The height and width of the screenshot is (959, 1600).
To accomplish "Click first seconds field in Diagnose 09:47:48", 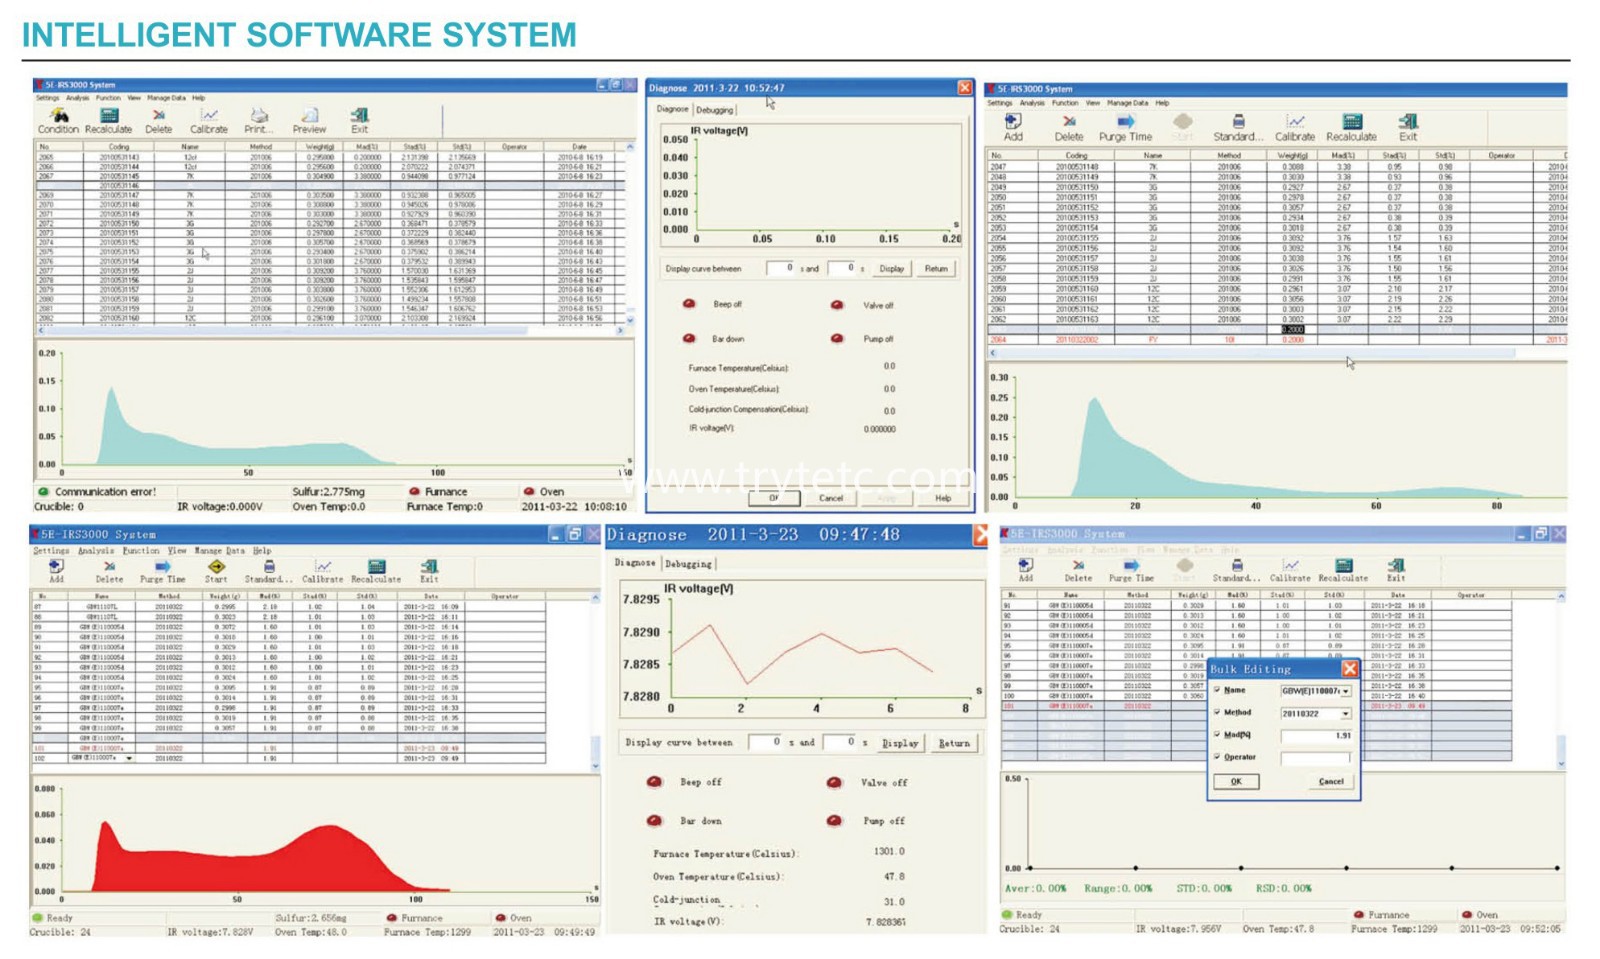I will (x=766, y=743).
